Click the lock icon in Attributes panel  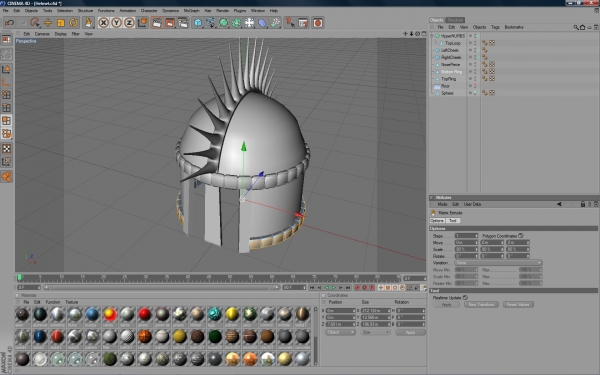pos(583,204)
